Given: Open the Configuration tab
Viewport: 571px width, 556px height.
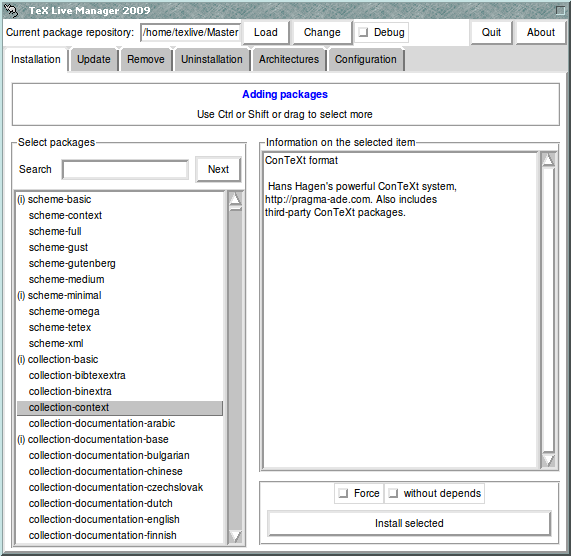Looking at the screenshot, I should [366, 59].
